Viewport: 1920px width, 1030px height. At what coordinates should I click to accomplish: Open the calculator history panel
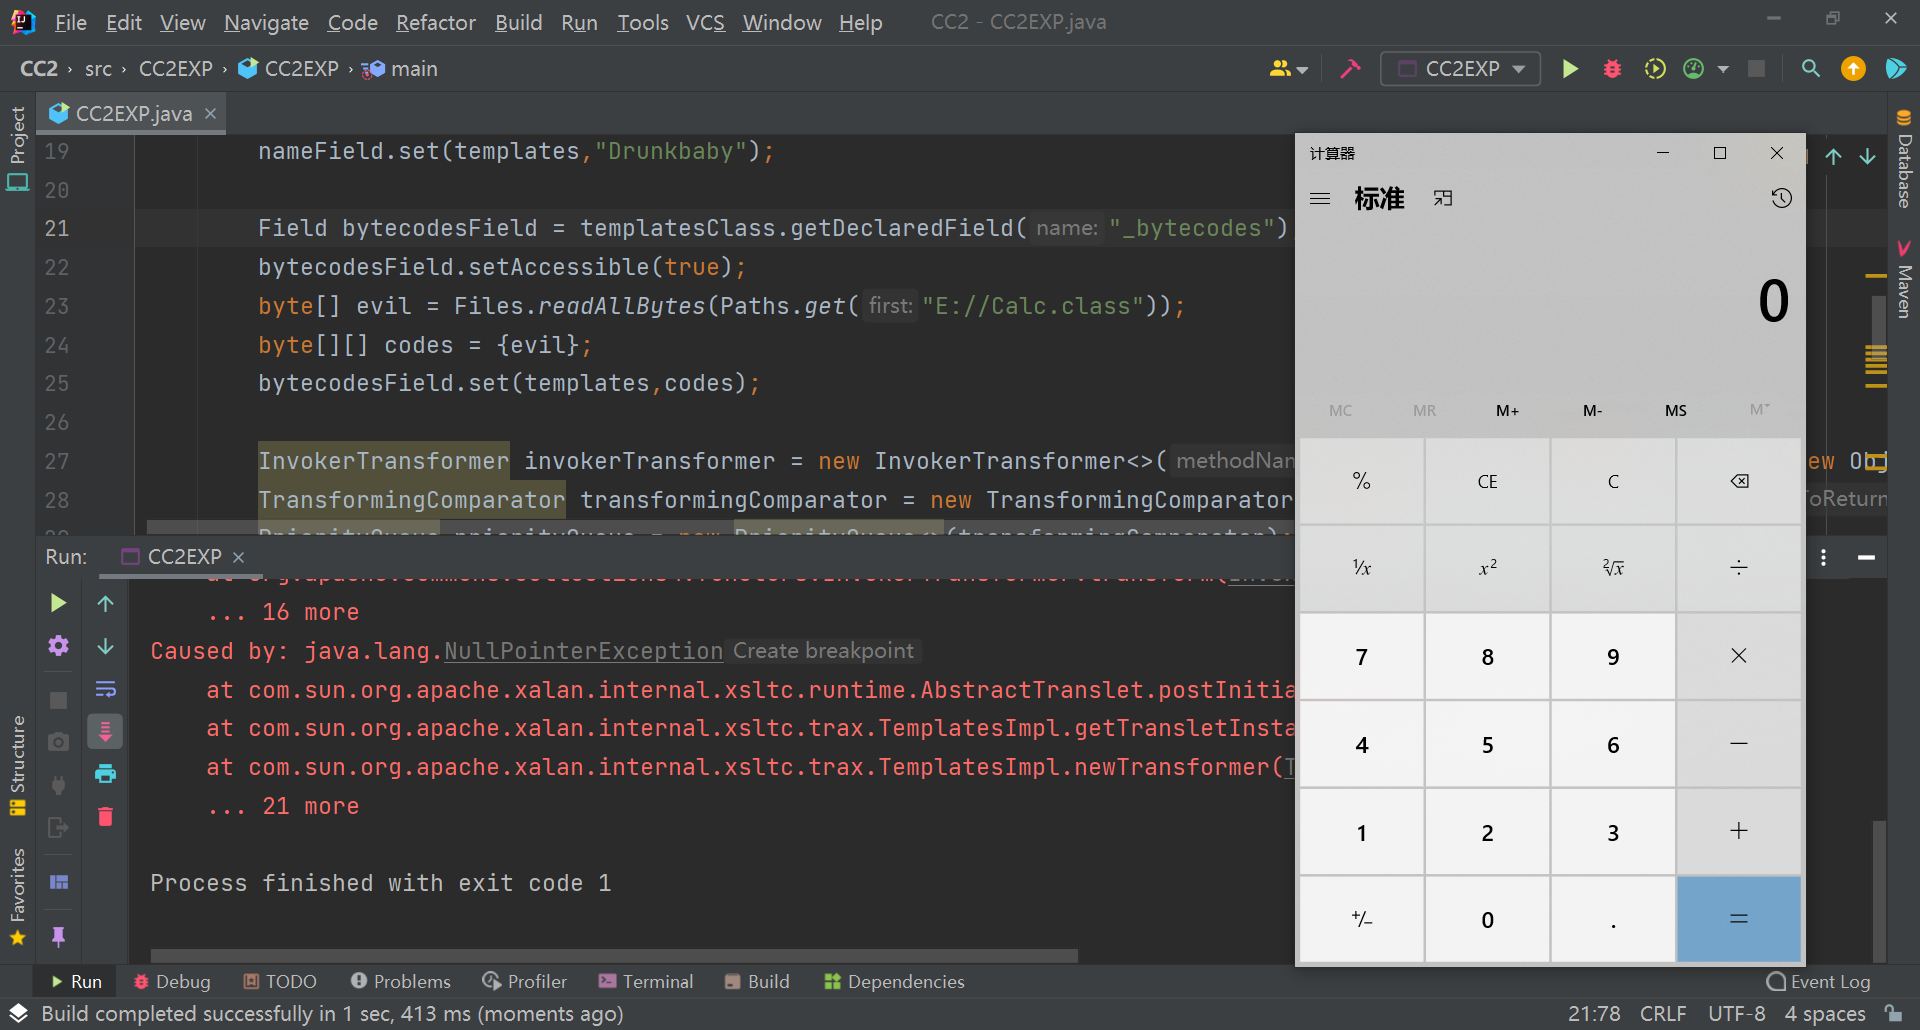(x=1783, y=198)
